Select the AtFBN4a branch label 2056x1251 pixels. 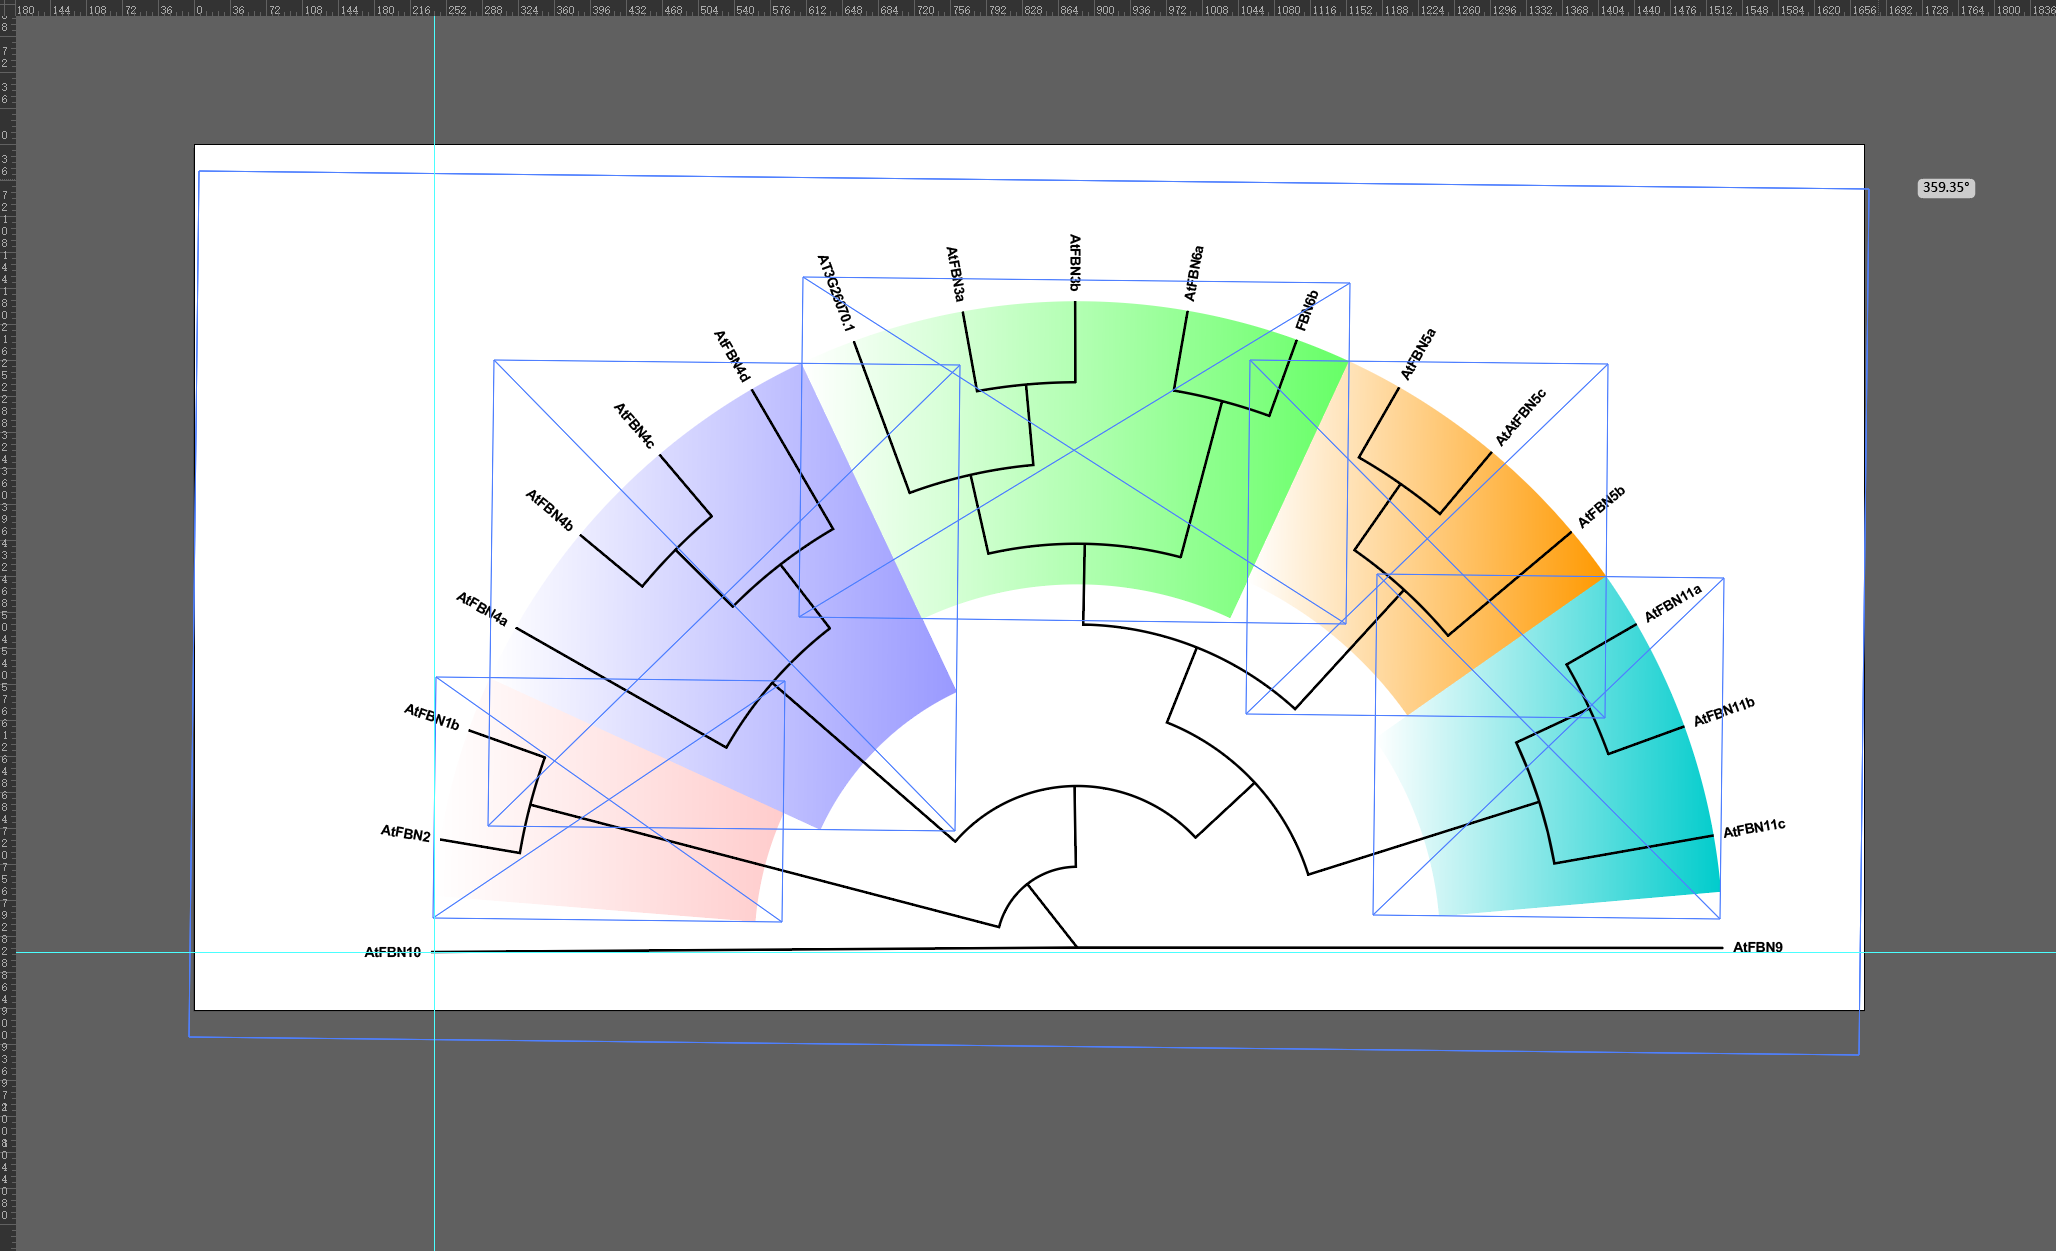click(x=482, y=609)
